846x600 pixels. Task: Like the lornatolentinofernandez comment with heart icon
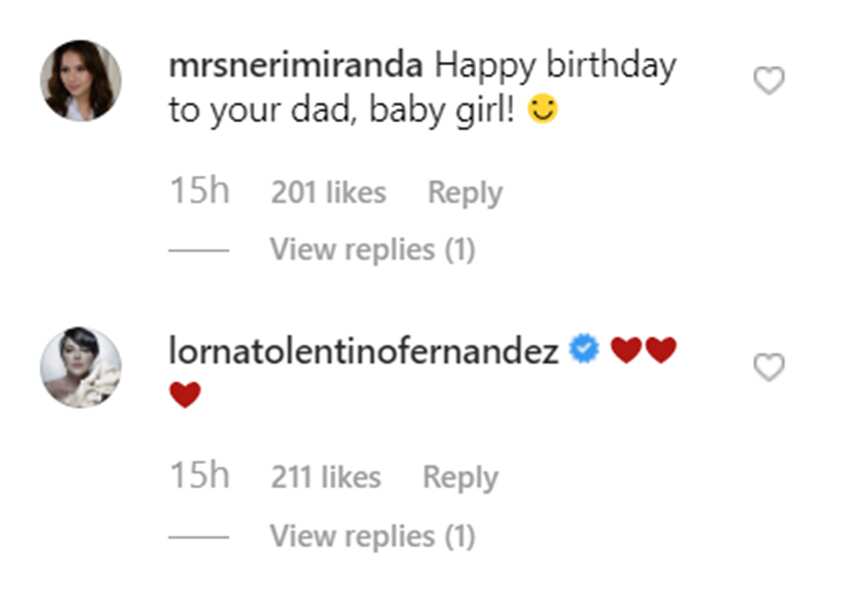[769, 367]
